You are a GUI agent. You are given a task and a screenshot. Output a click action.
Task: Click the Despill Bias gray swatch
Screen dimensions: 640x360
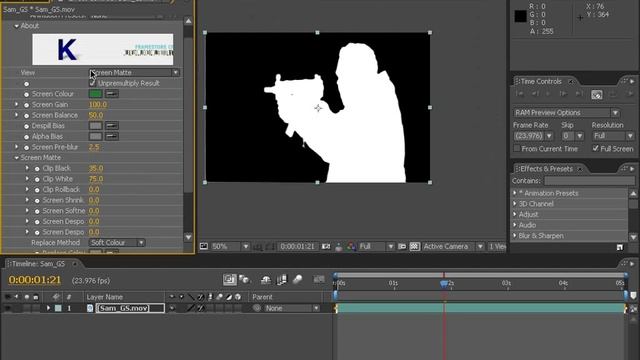point(96,126)
